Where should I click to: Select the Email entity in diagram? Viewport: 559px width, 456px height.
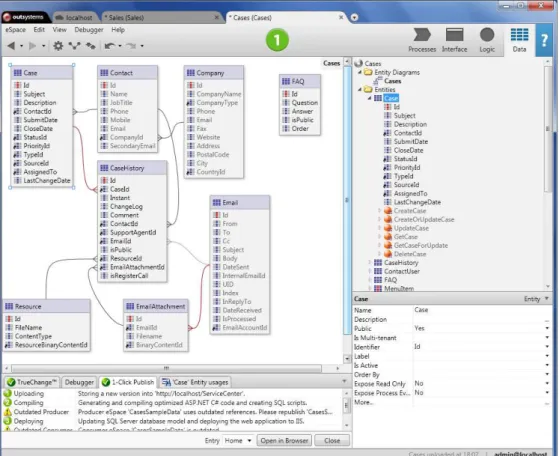point(240,203)
